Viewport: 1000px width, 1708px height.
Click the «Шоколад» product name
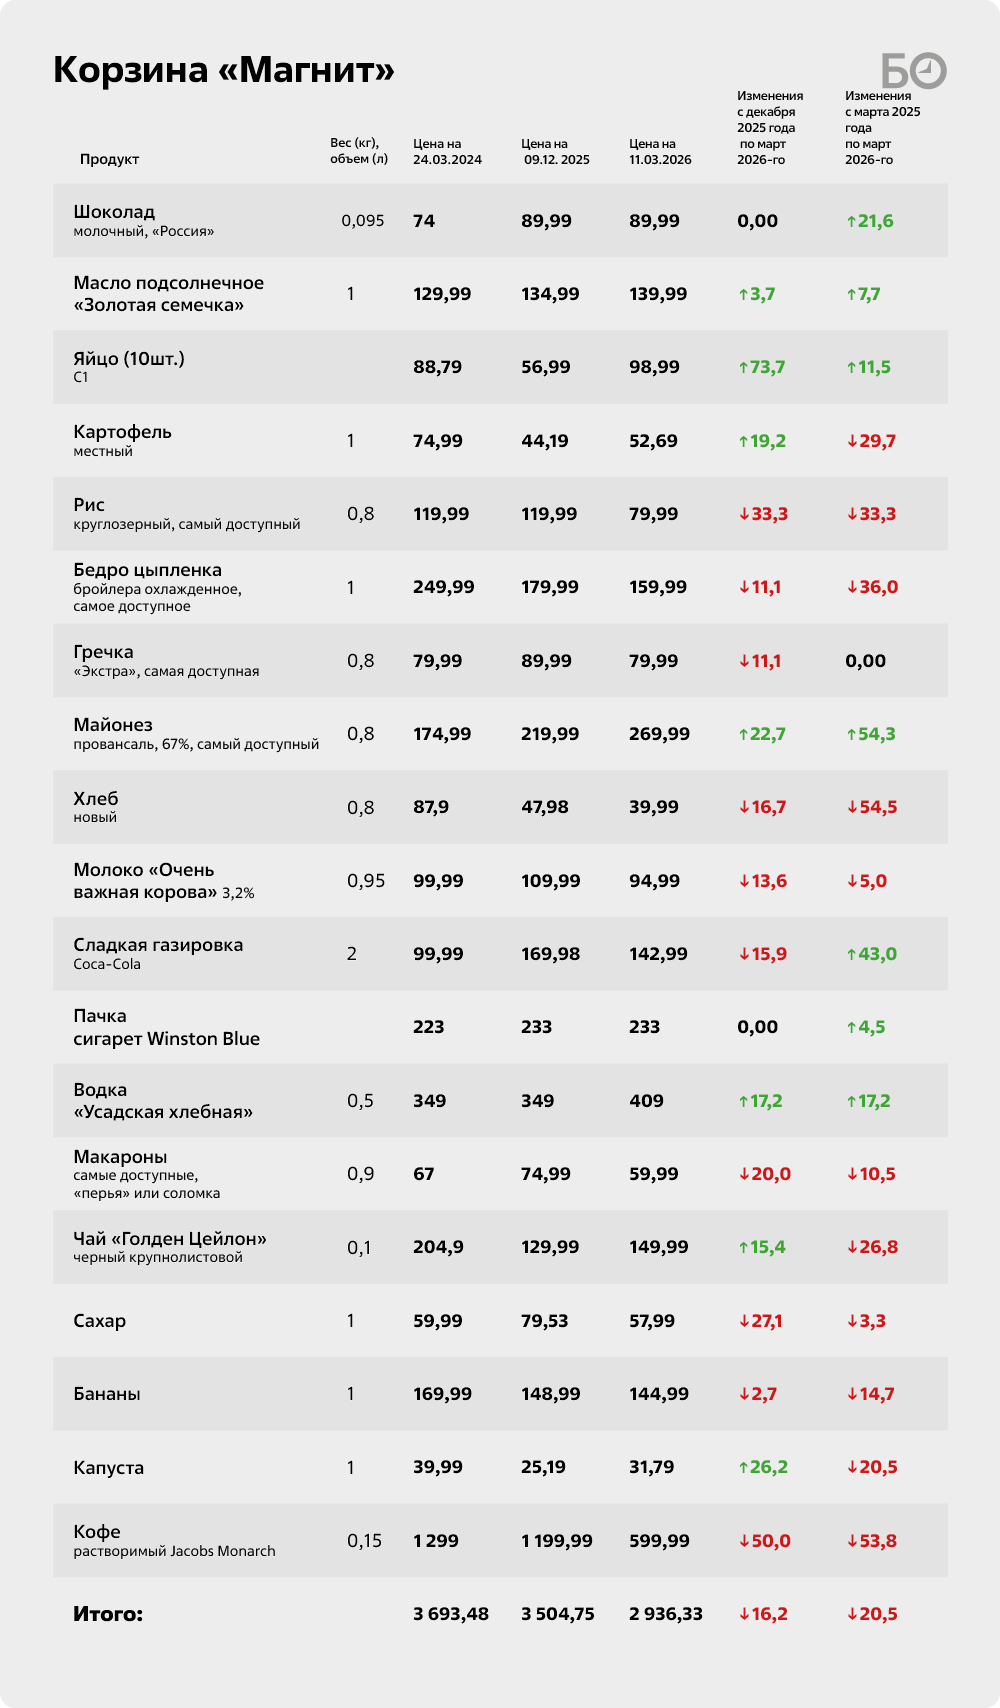[x=114, y=212]
